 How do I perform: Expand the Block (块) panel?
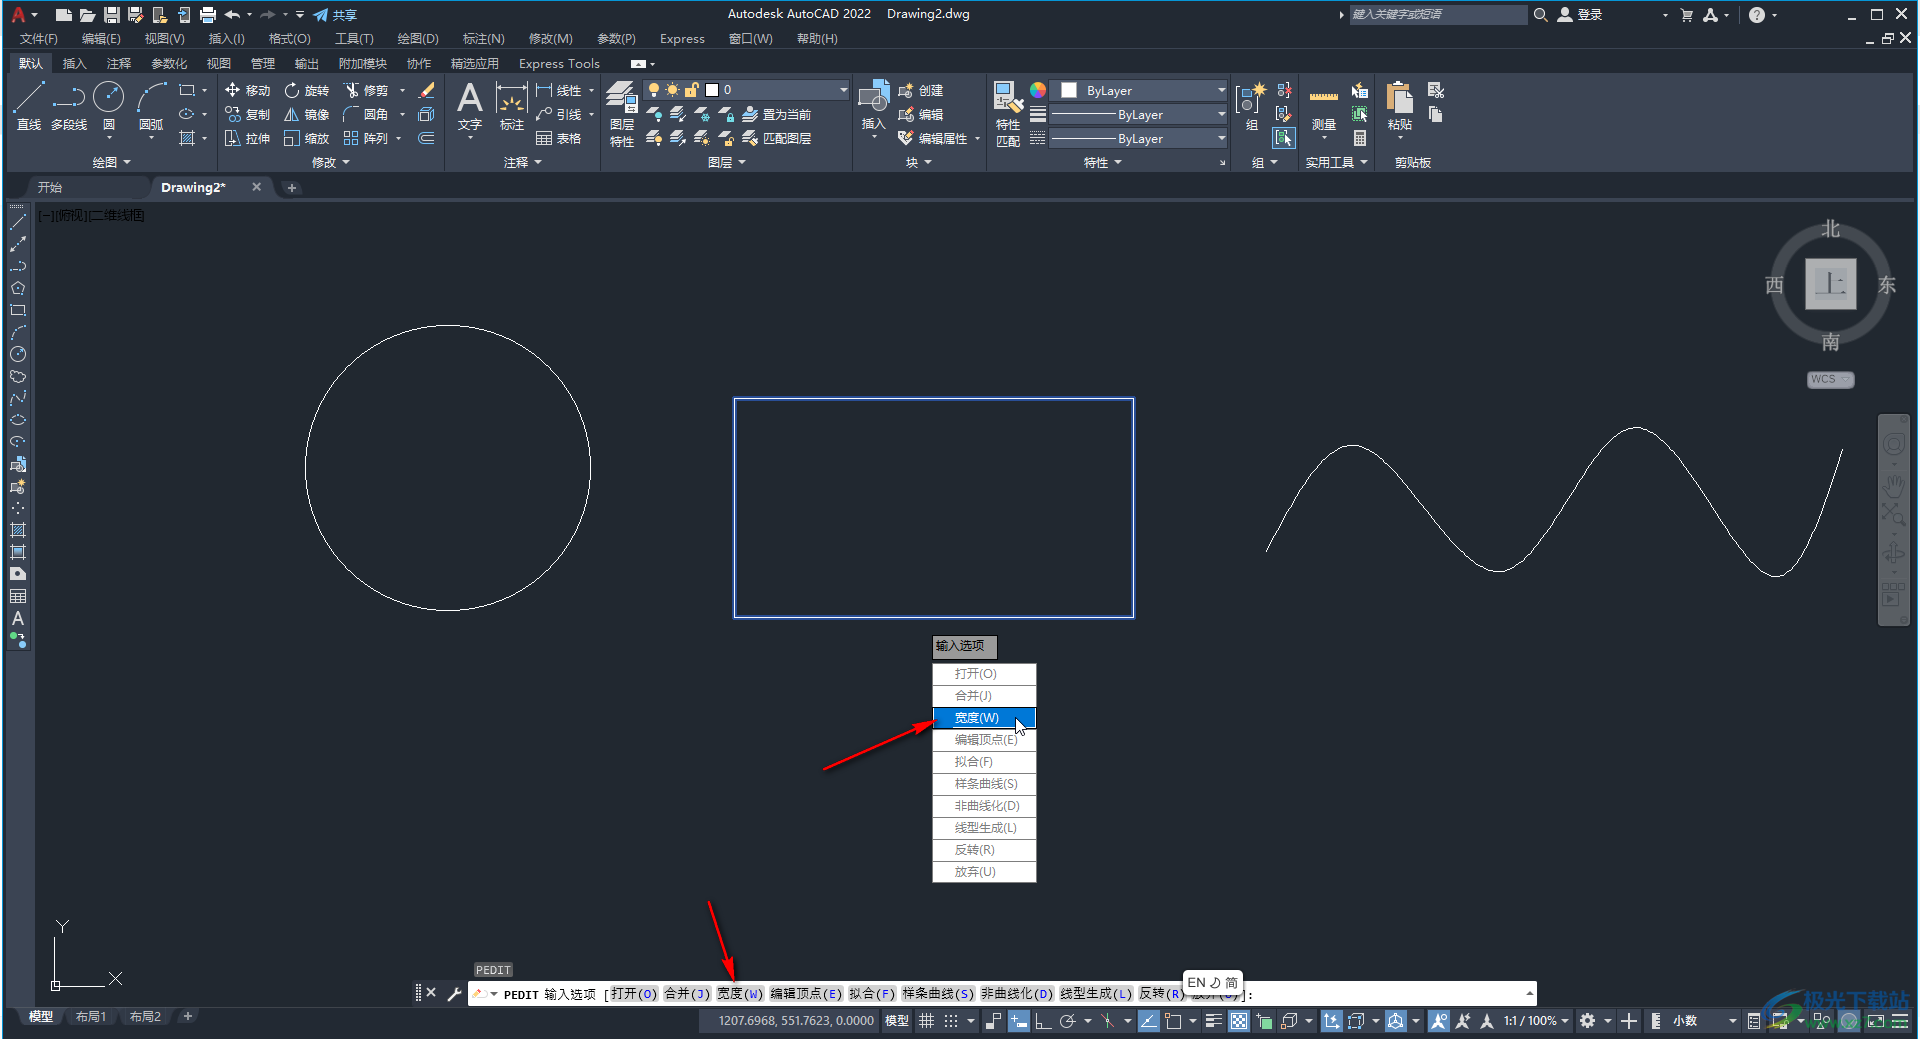tap(918, 162)
